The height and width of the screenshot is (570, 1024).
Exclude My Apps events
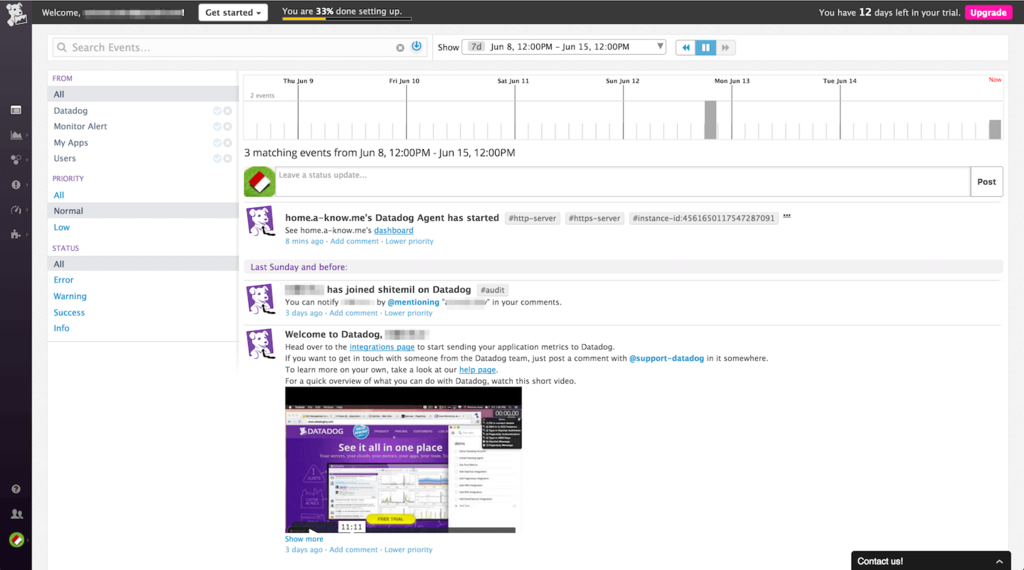point(227,142)
